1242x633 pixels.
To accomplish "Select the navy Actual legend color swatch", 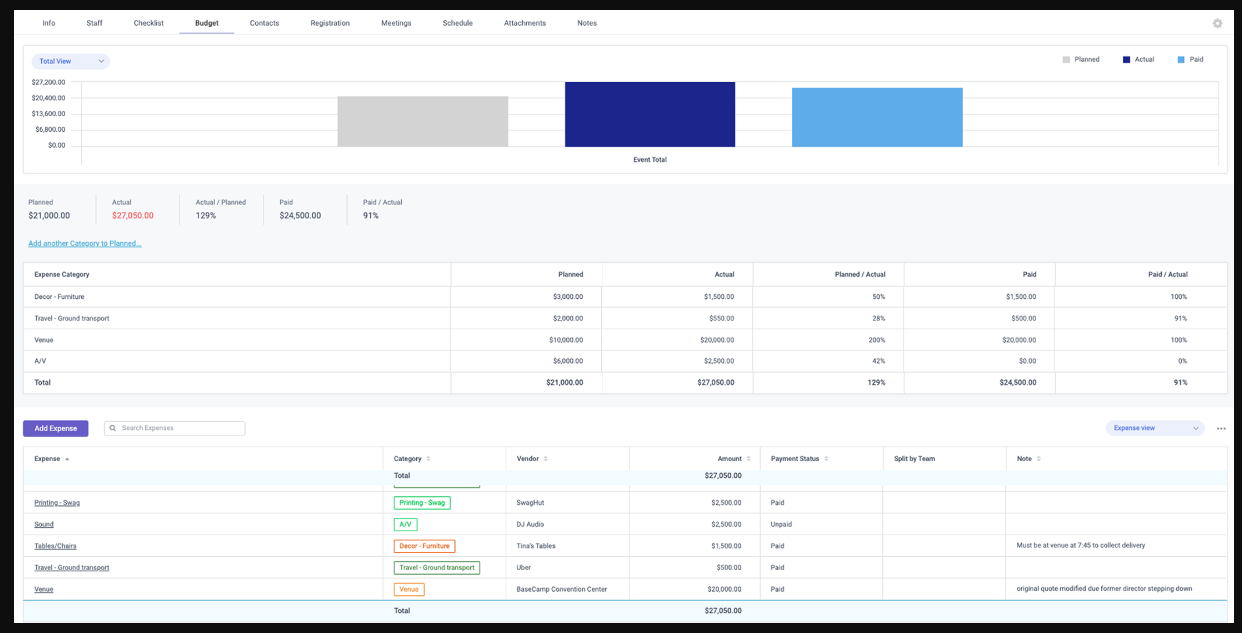I will pos(1125,59).
